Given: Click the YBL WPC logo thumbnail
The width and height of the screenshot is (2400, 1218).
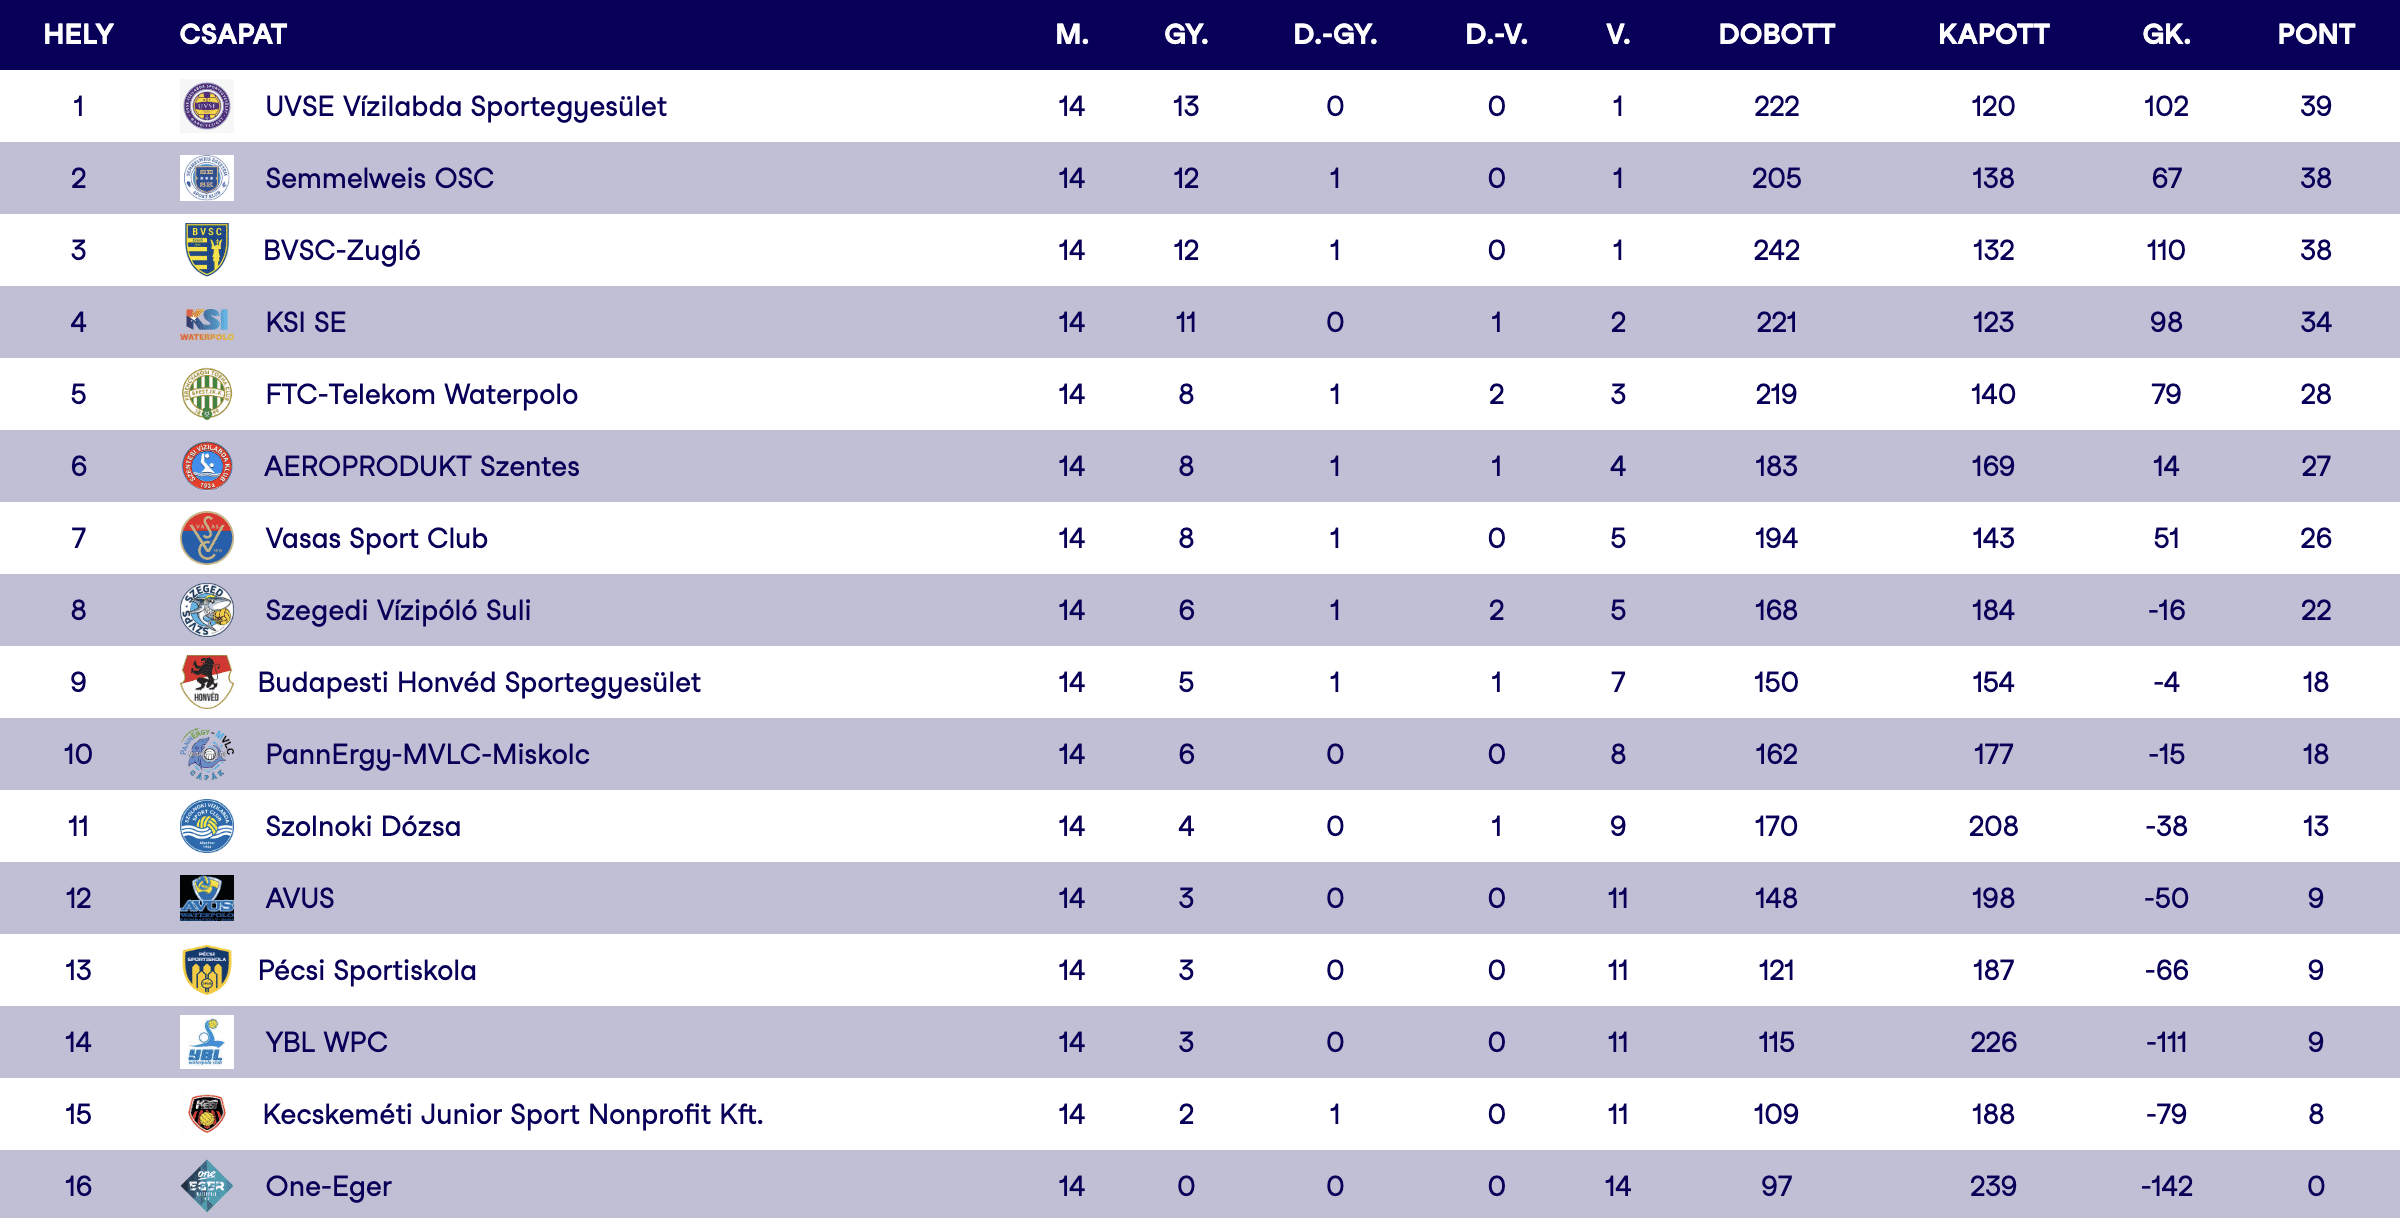Looking at the screenshot, I should [207, 1042].
